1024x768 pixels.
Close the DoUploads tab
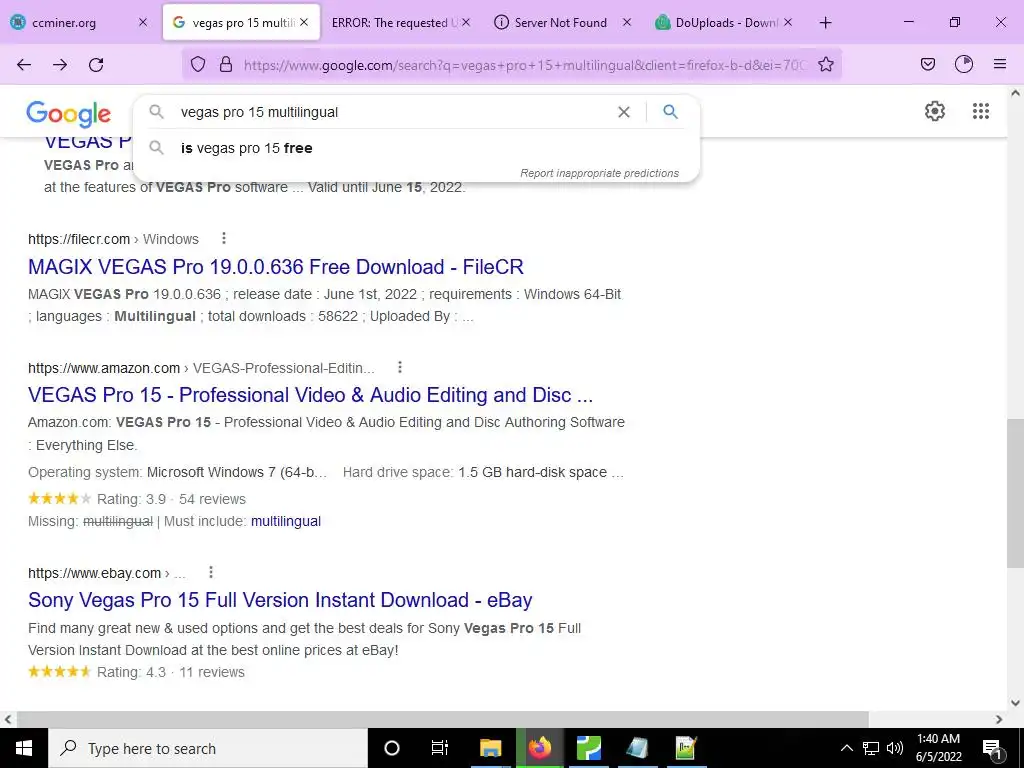[788, 23]
